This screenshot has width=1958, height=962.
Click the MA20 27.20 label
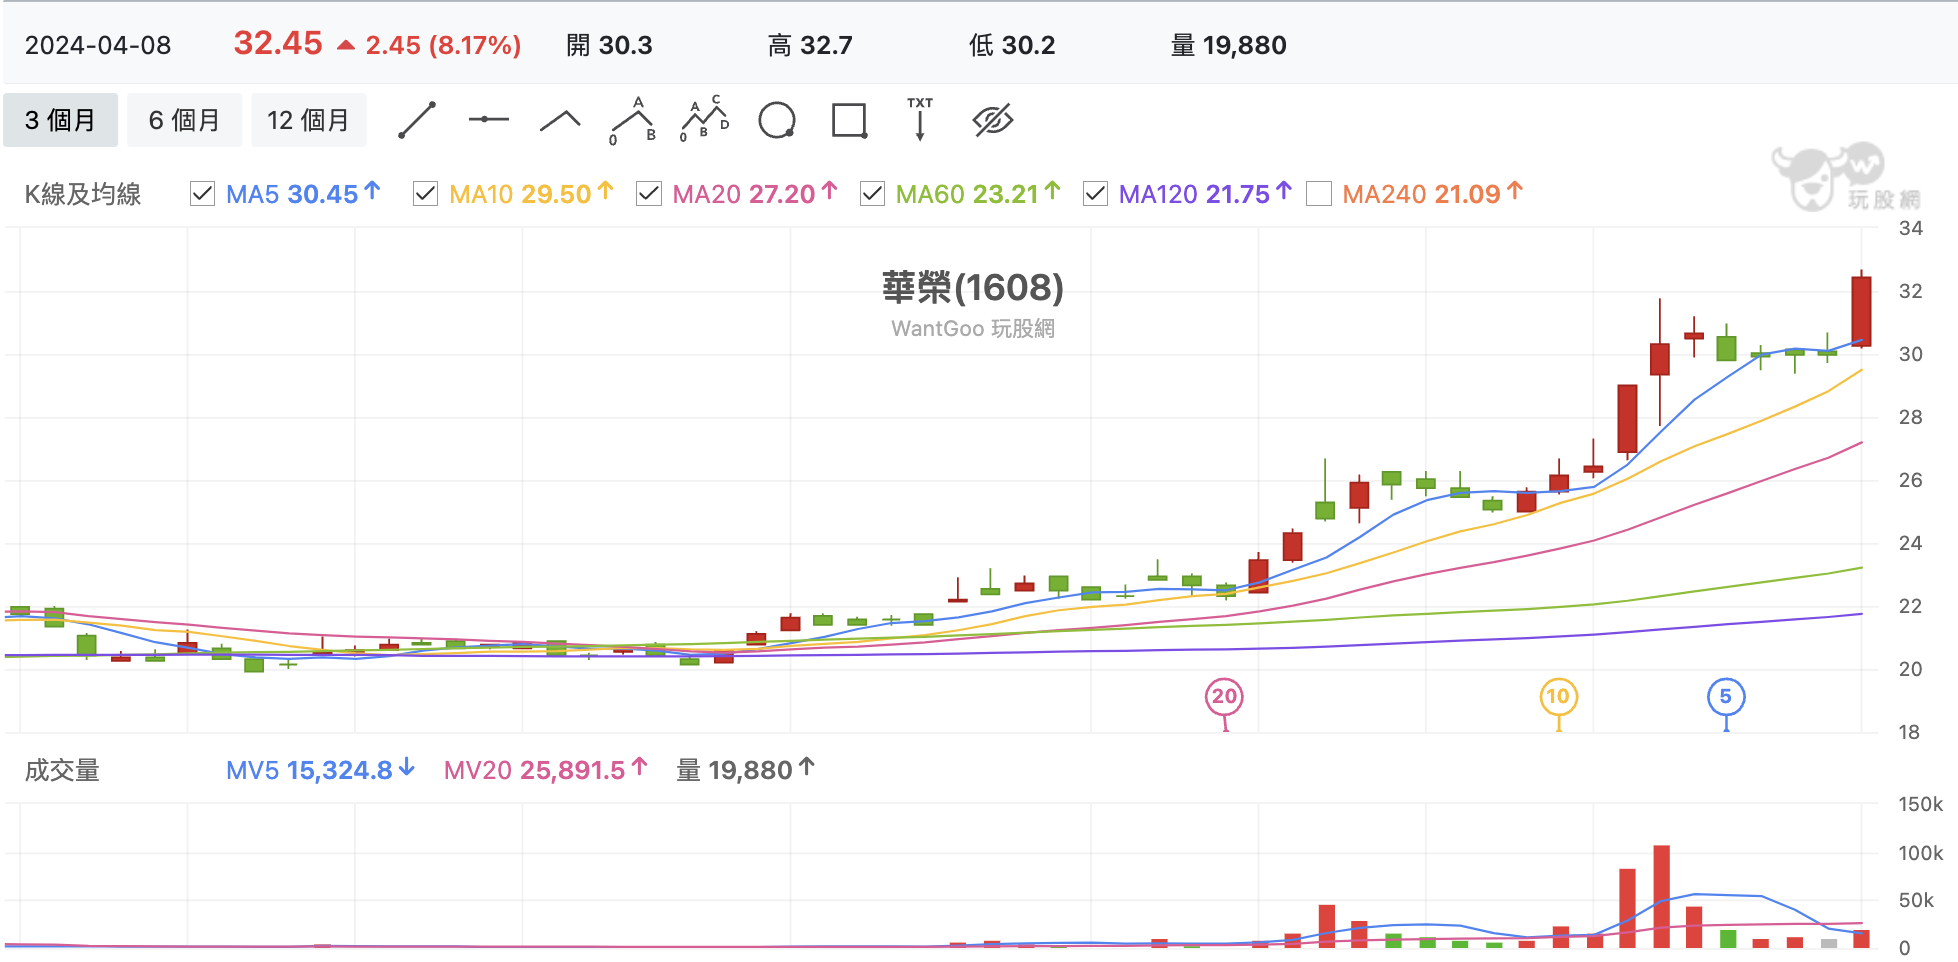click(755, 194)
